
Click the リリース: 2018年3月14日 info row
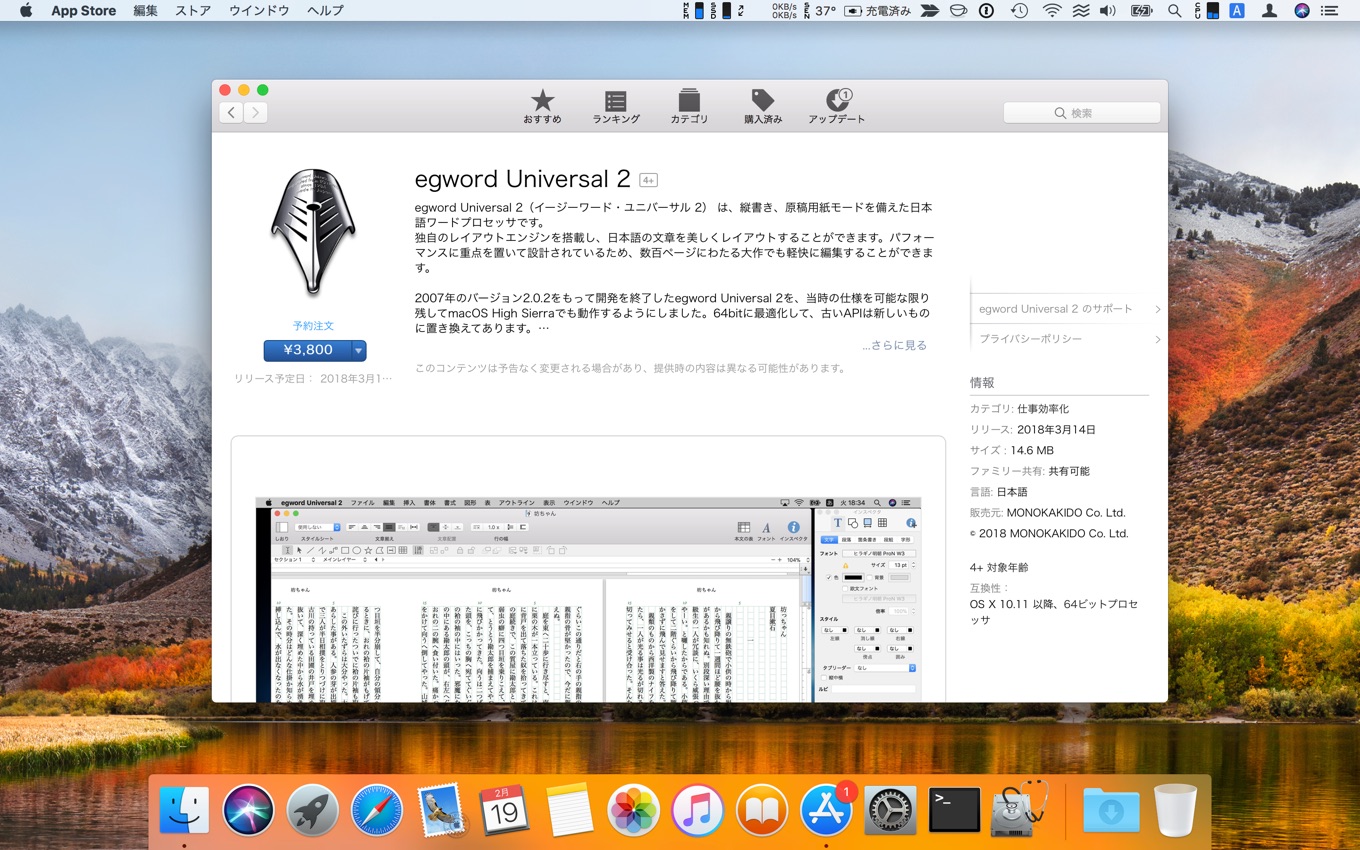1033,430
